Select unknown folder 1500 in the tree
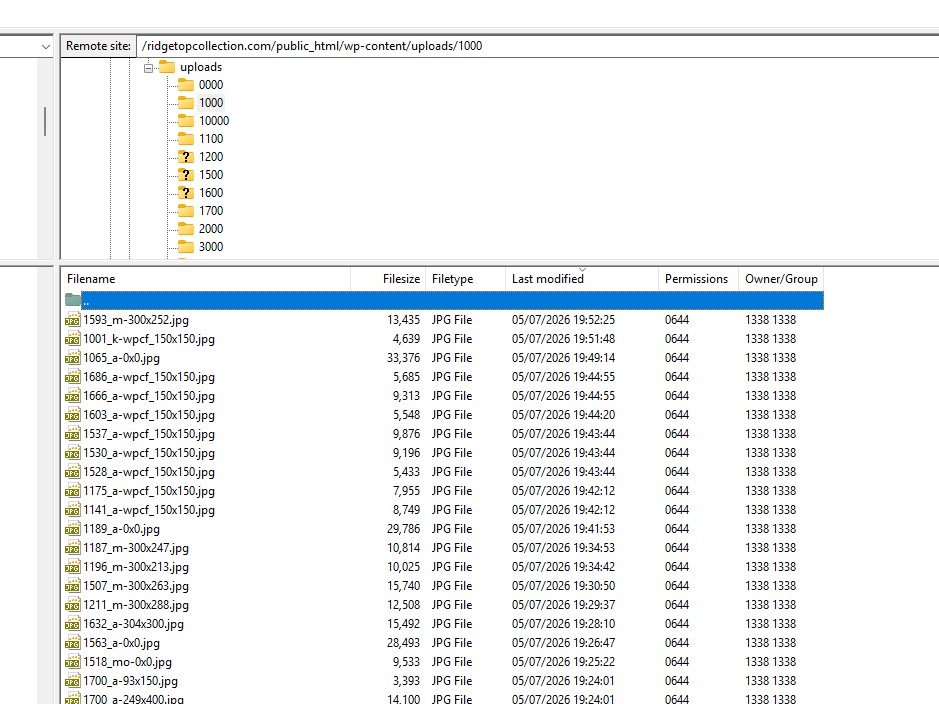This screenshot has height=704, width=939. (211, 175)
